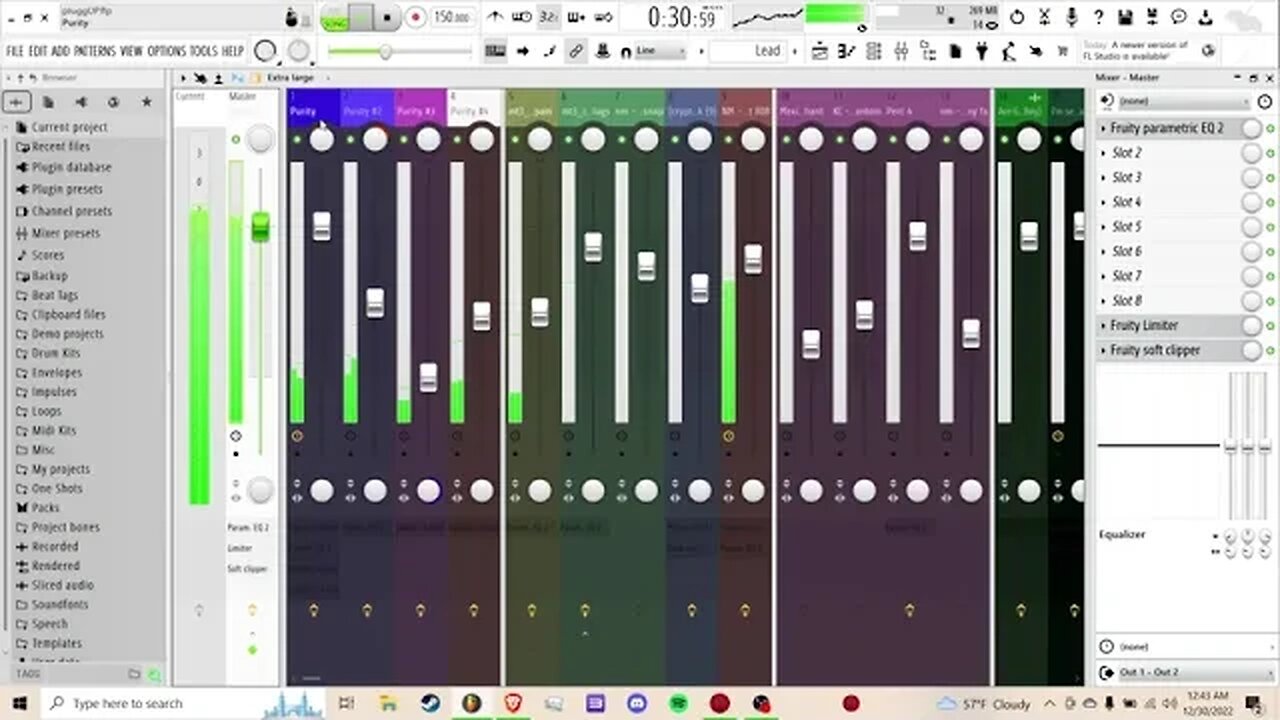Viewport: 1280px width, 720px height.
Task: Click the Steam icon in Windows taskbar
Action: click(x=430, y=703)
